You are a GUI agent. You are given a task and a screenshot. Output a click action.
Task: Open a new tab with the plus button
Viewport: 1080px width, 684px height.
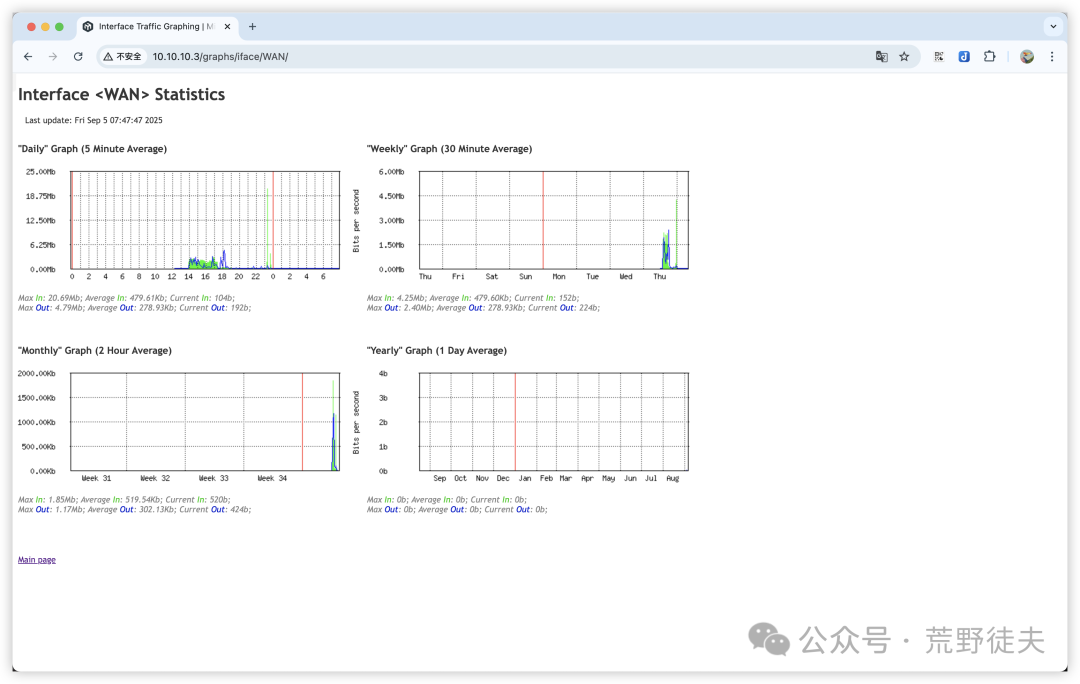click(253, 26)
